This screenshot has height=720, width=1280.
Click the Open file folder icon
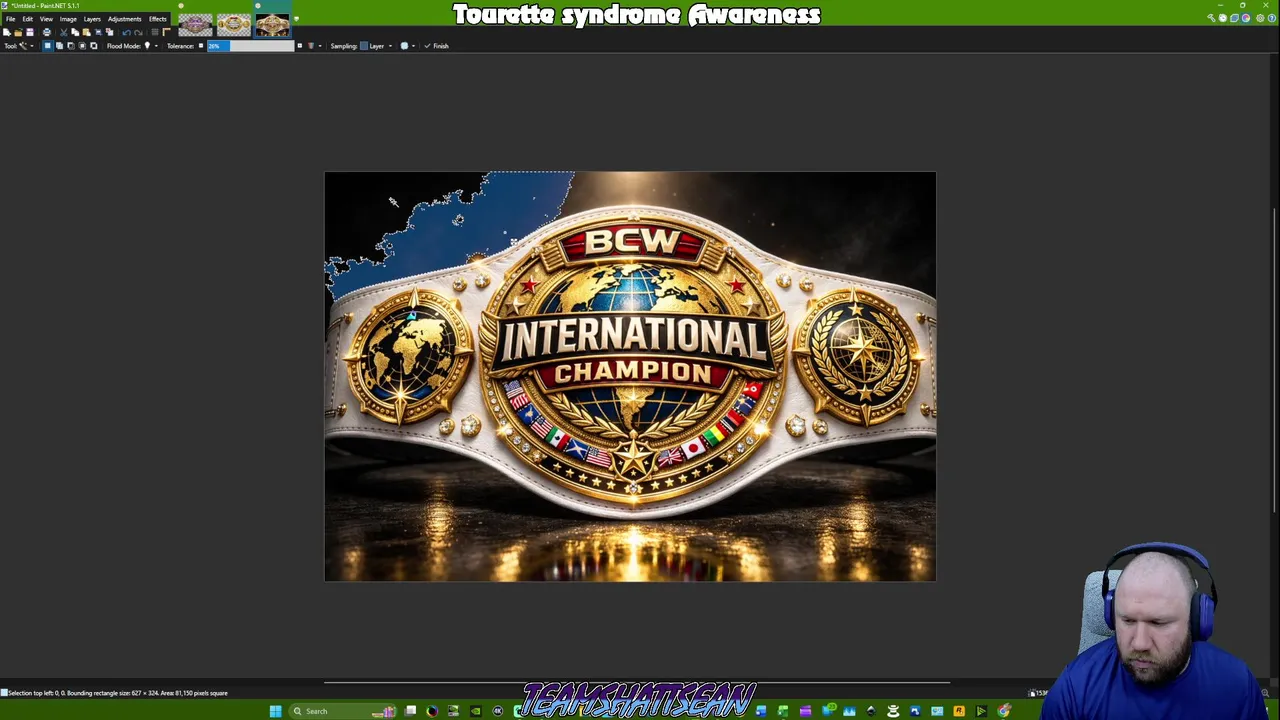click(18, 33)
